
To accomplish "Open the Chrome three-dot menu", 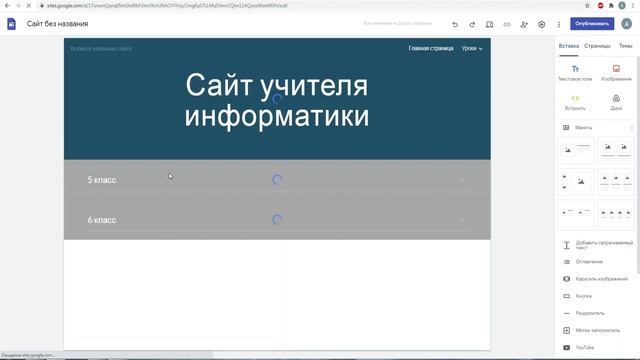I will [x=633, y=6].
